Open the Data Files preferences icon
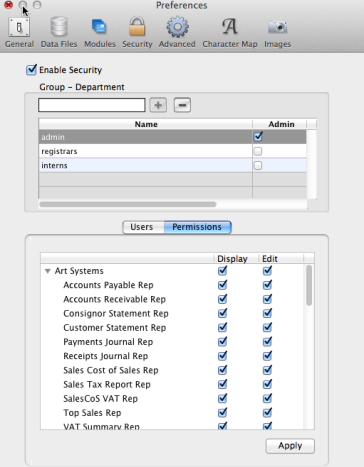This screenshot has height=467, width=364. (59, 33)
